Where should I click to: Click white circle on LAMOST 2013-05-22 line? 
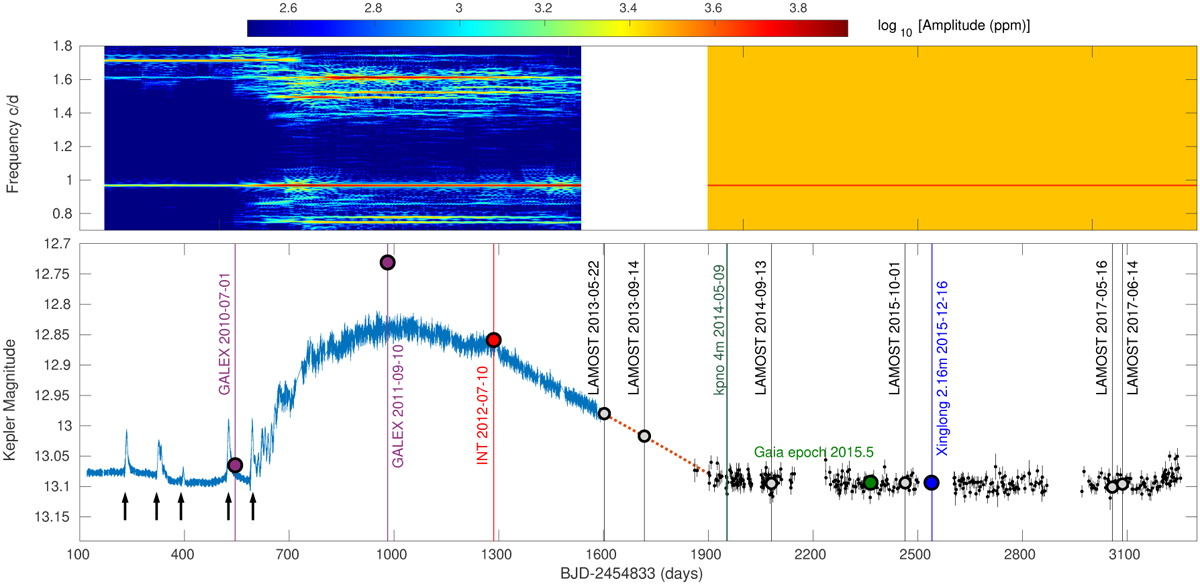(x=604, y=413)
